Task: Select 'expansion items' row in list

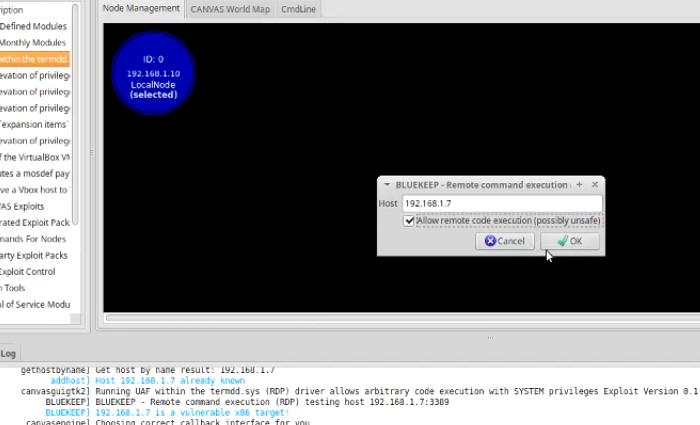Action: coord(35,125)
